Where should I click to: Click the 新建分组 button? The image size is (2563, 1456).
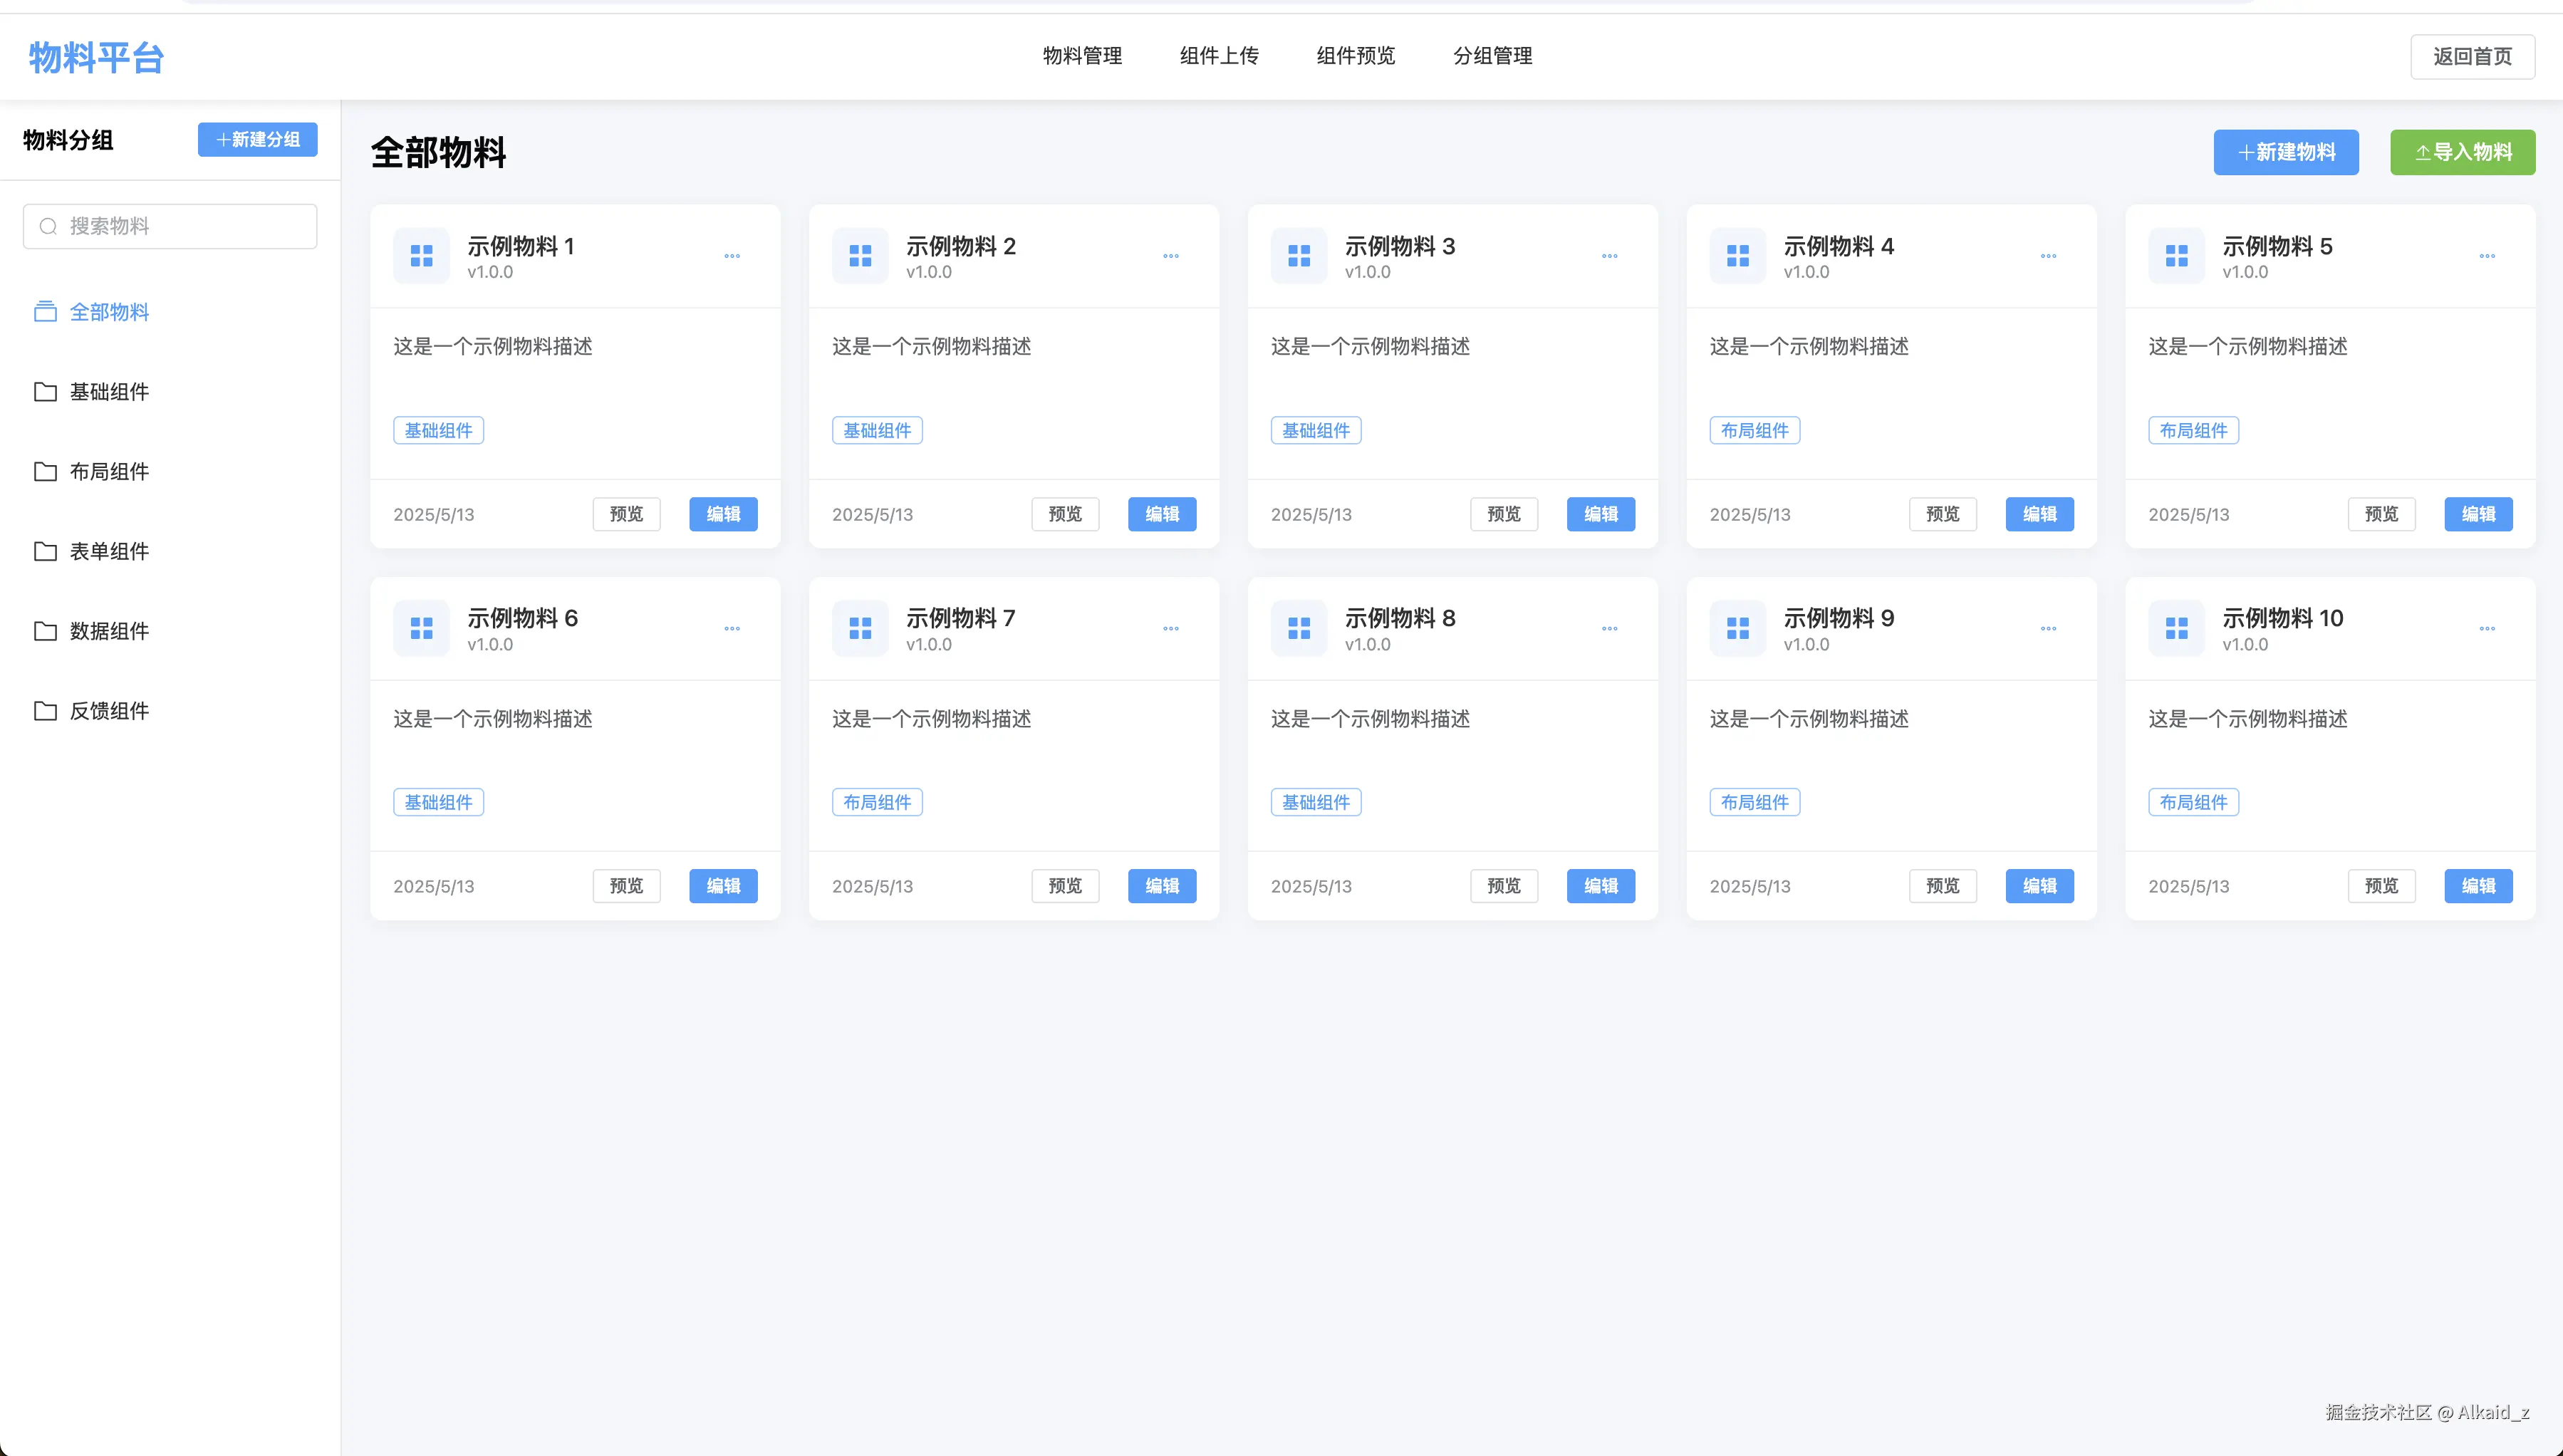(257, 140)
